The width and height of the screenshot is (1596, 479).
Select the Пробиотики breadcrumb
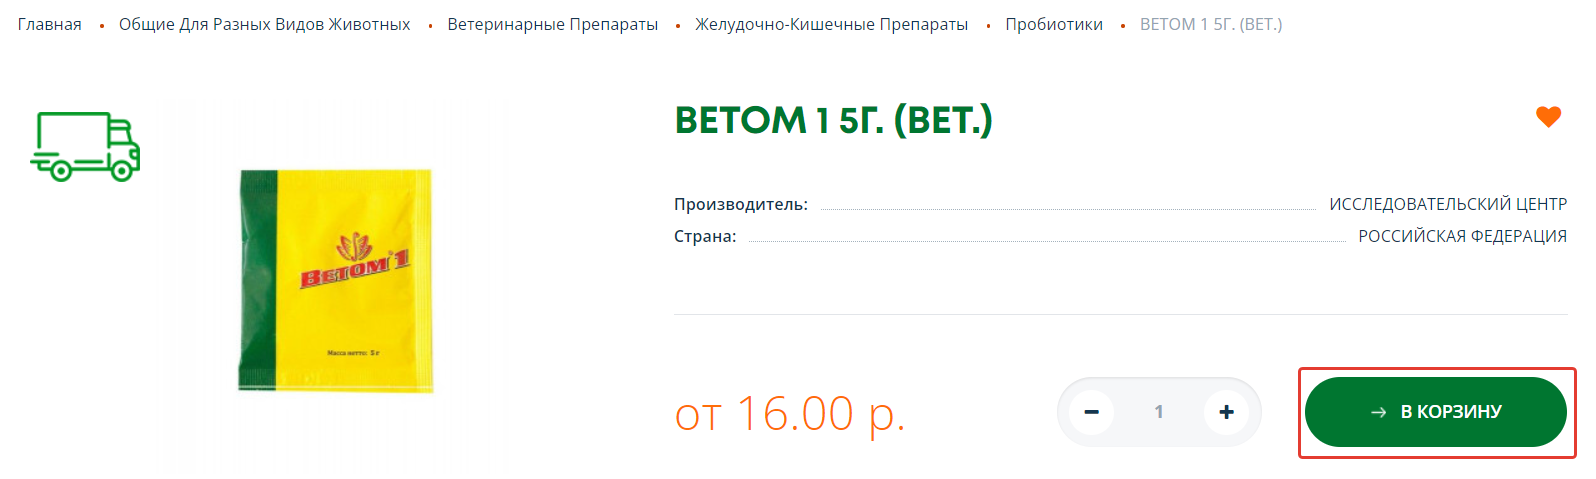1053,25
